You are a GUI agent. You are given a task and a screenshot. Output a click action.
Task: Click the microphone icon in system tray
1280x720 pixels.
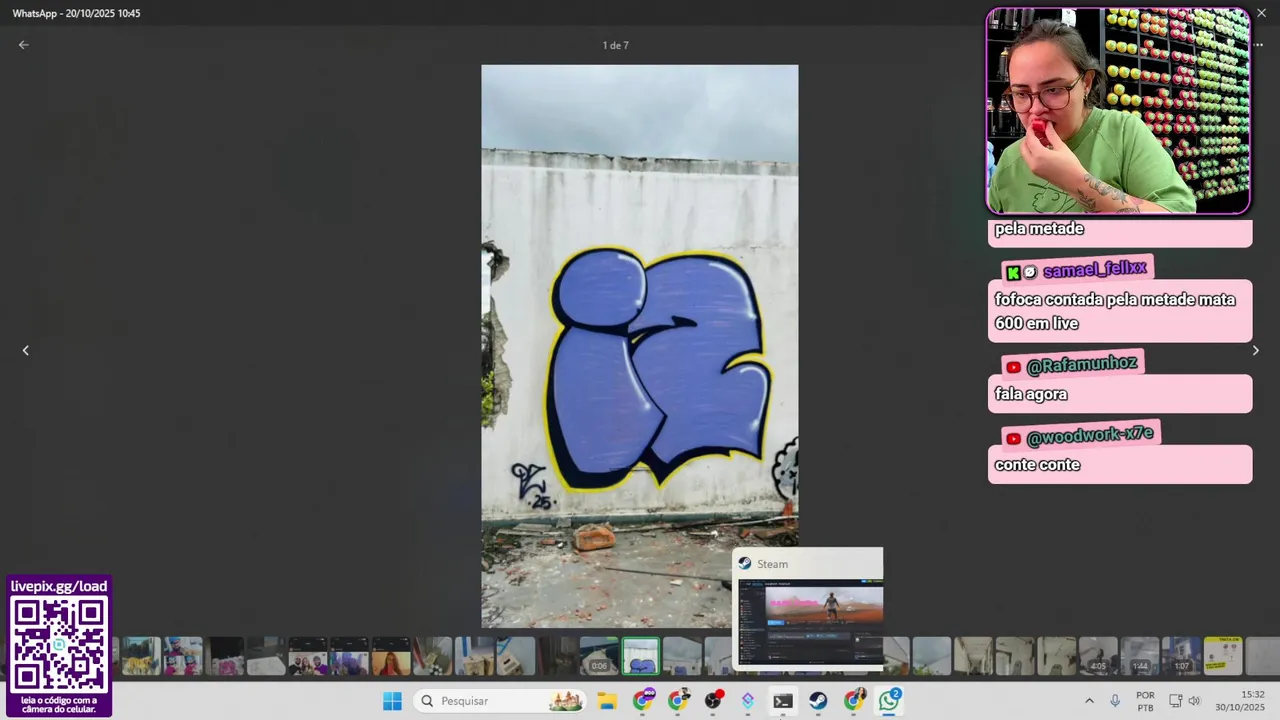point(1115,701)
